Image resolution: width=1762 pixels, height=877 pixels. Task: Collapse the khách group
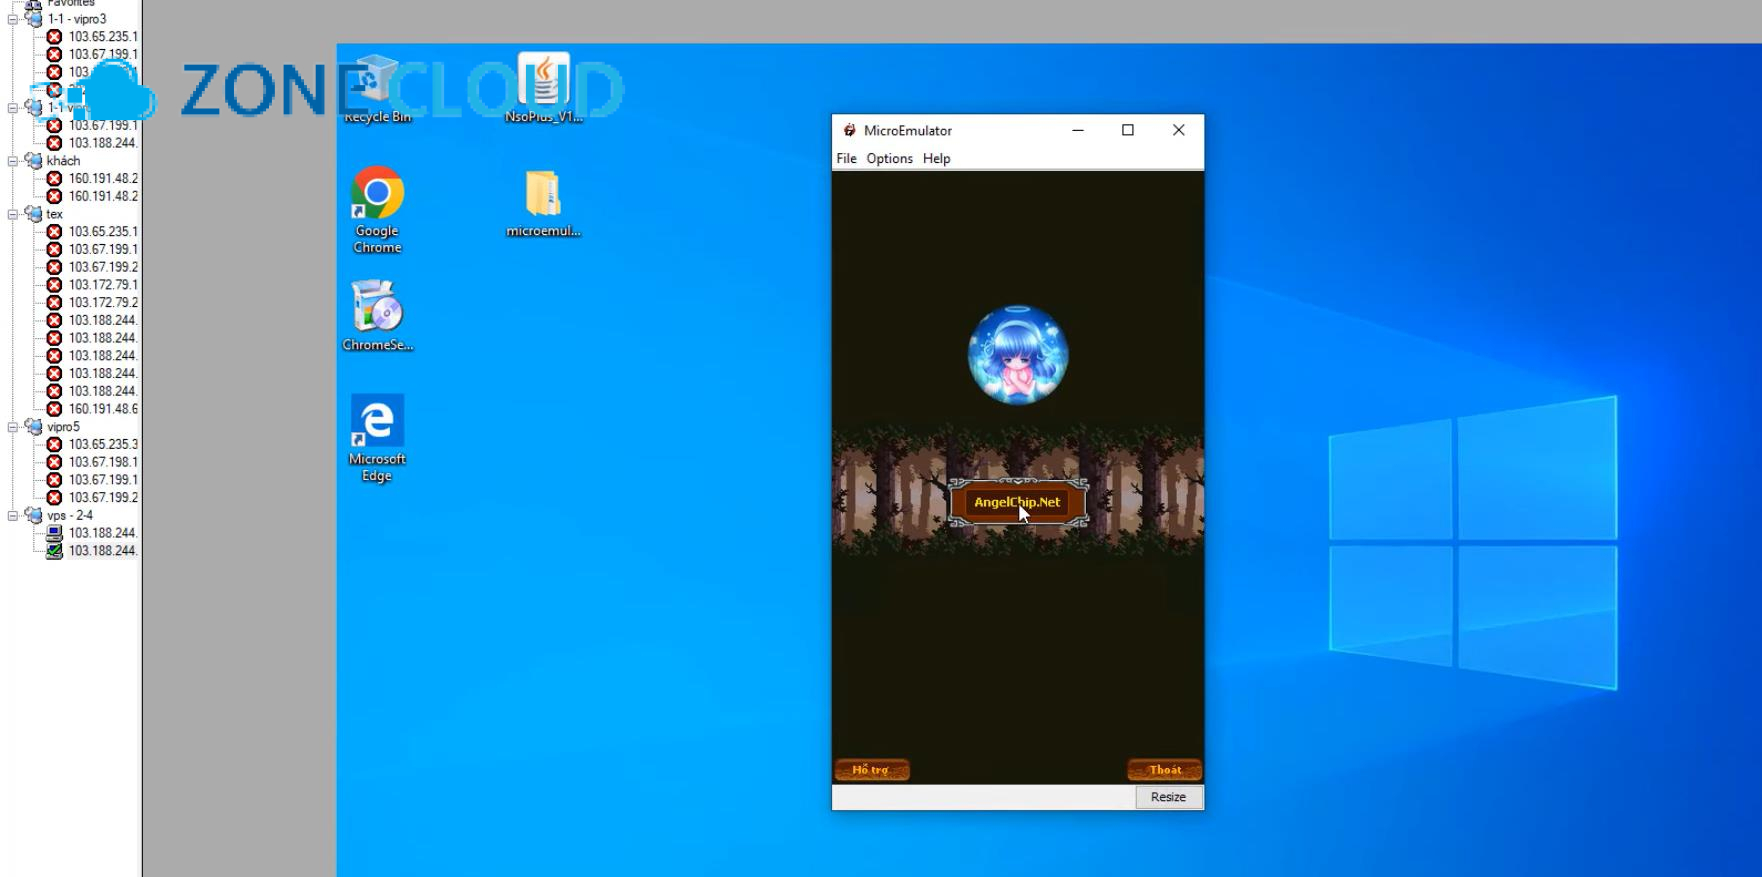point(13,160)
